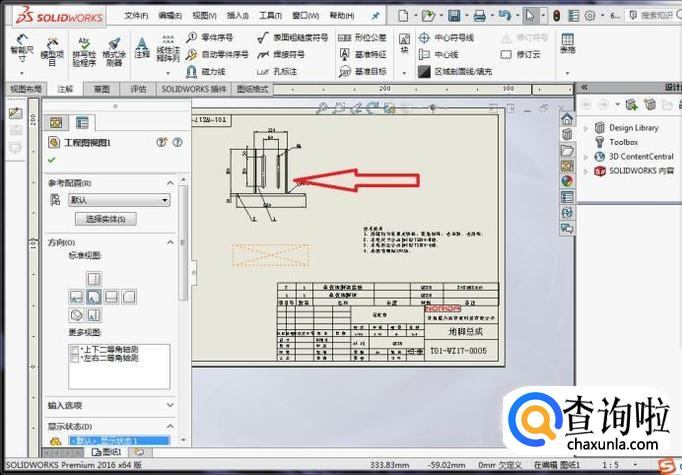Select the 形位公差 geometric tolerance tool

tap(367, 37)
